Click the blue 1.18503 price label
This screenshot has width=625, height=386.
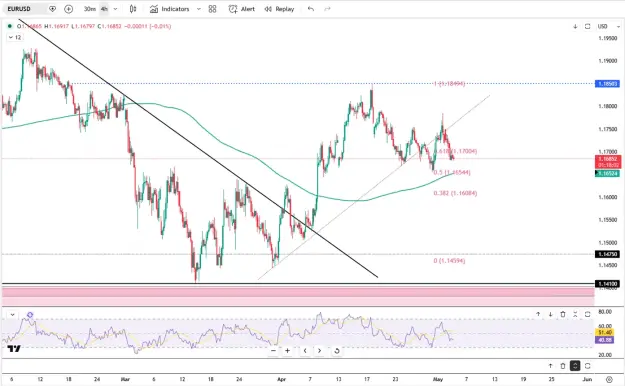point(607,84)
